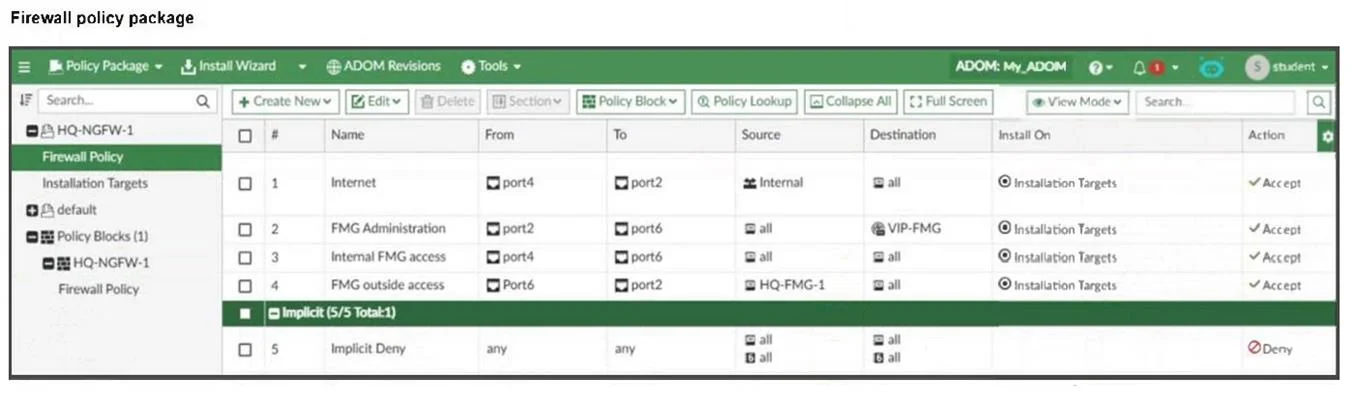
Task: Click the Name column header
Action: tap(348, 134)
